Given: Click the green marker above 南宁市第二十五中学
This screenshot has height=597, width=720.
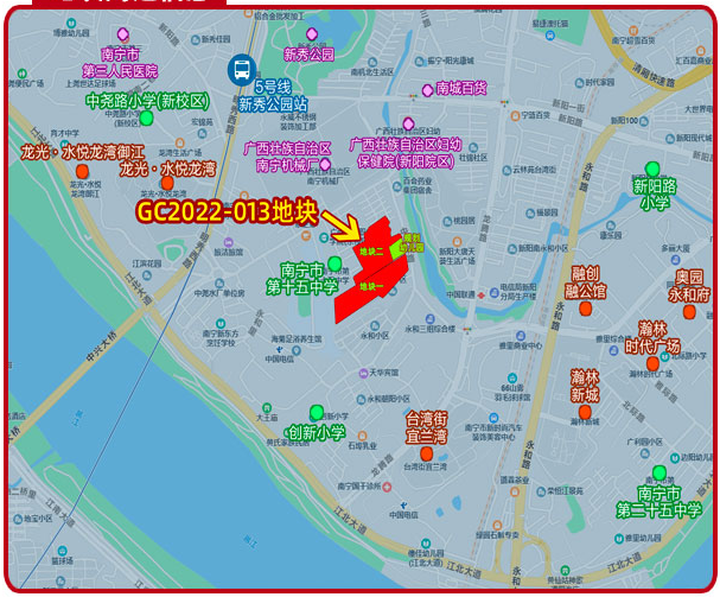Looking at the screenshot, I should 659,472.
